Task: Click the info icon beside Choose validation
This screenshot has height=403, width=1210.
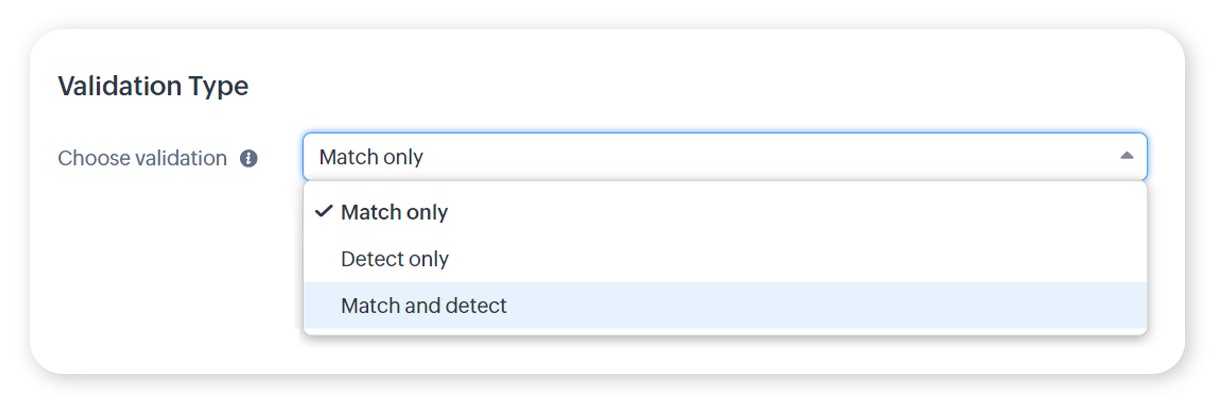Action: tap(249, 158)
